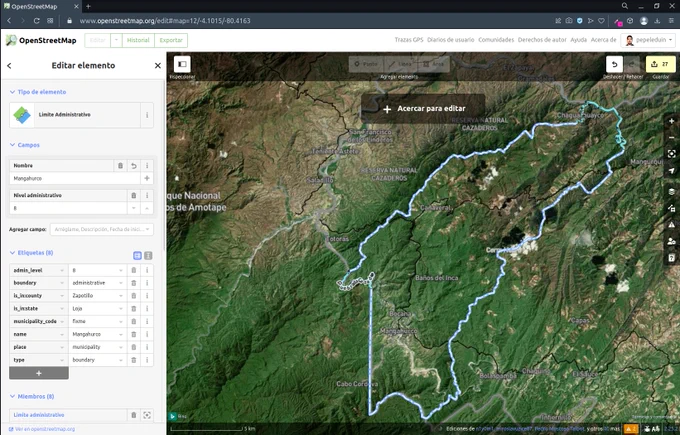This screenshot has height=435, width=680.
Task: Open Nivel administrativo field info menu
Action: point(147,195)
